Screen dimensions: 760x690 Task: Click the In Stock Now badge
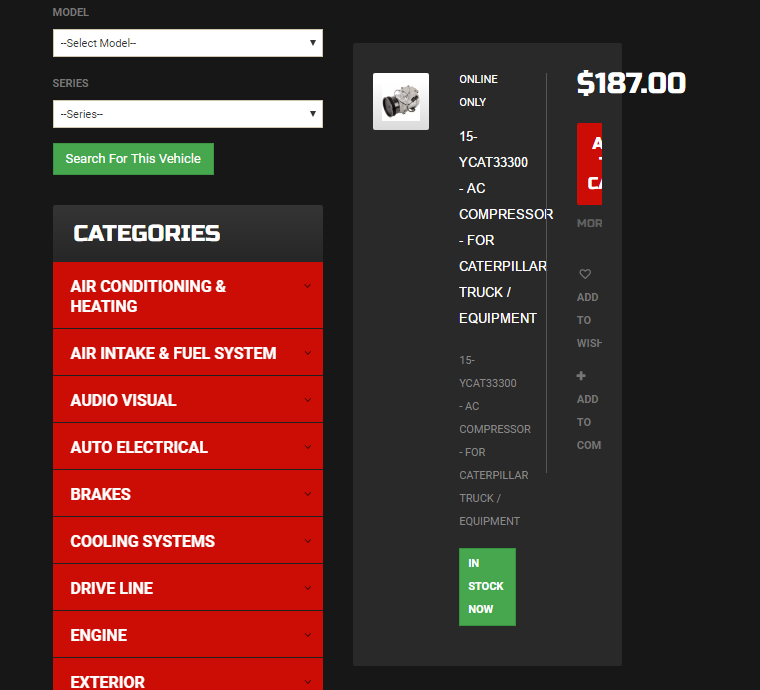[x=487, y=587]
